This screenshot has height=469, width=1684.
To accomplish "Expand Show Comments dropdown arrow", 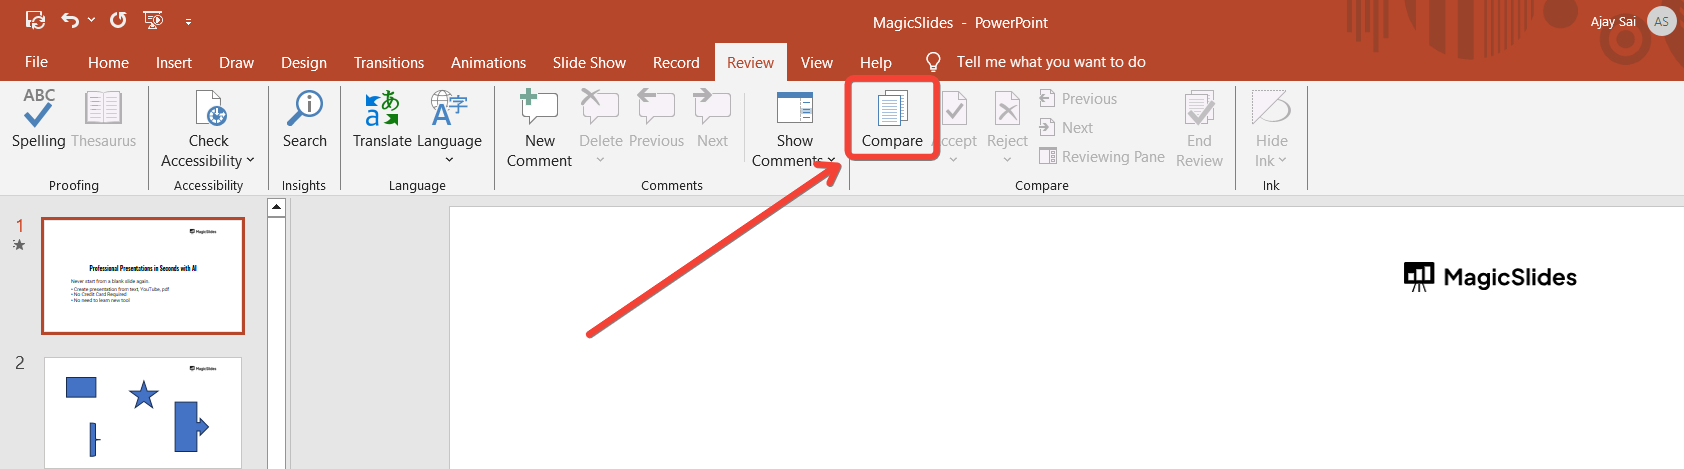I will point(831,160).
